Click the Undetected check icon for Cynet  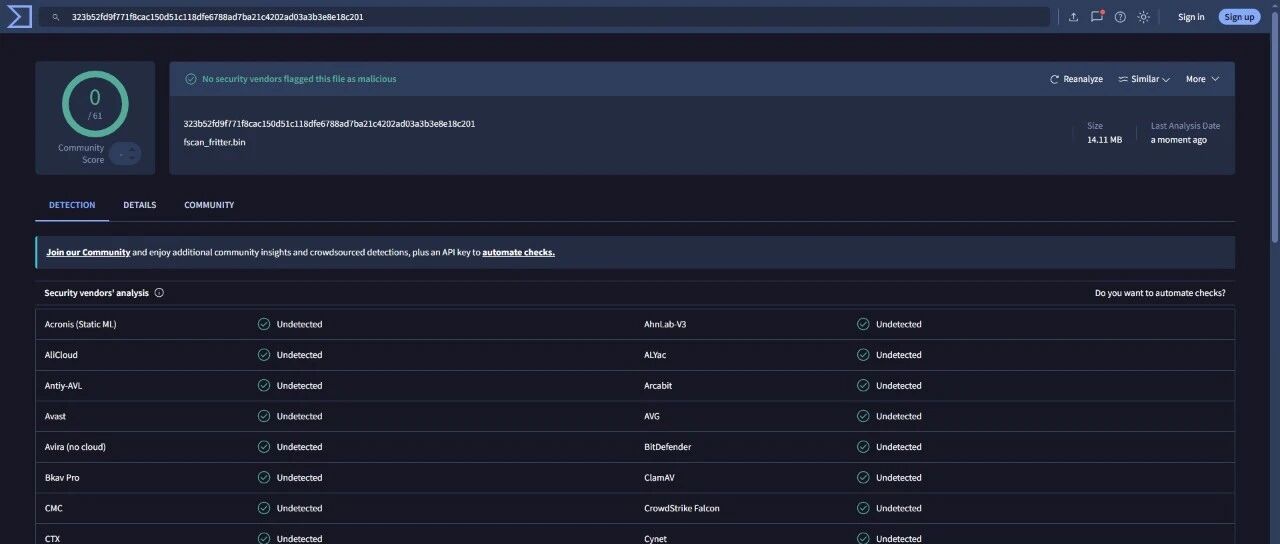pos(863,538)
